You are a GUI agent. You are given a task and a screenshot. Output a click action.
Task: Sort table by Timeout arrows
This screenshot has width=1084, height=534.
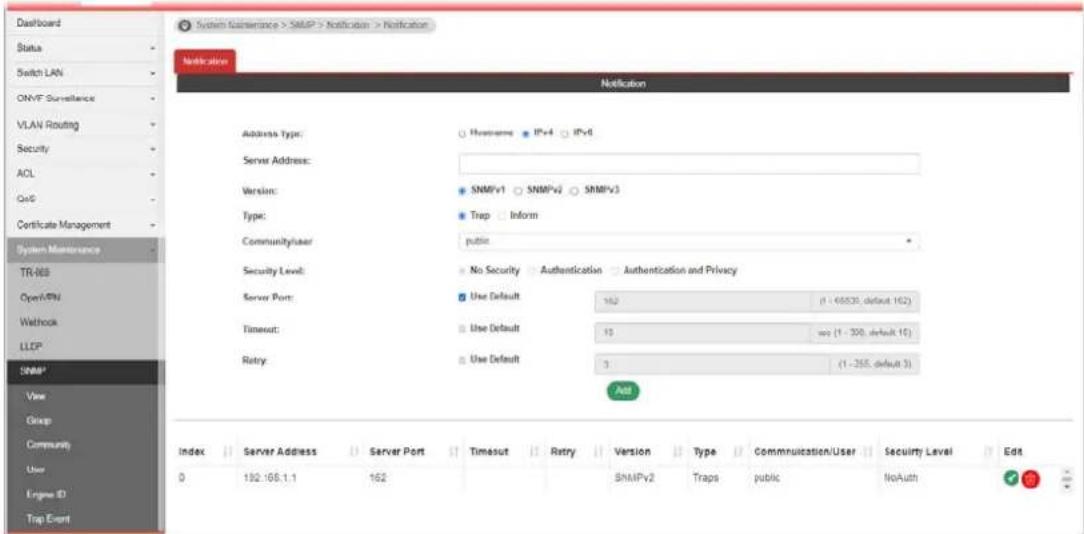point(534,452)
